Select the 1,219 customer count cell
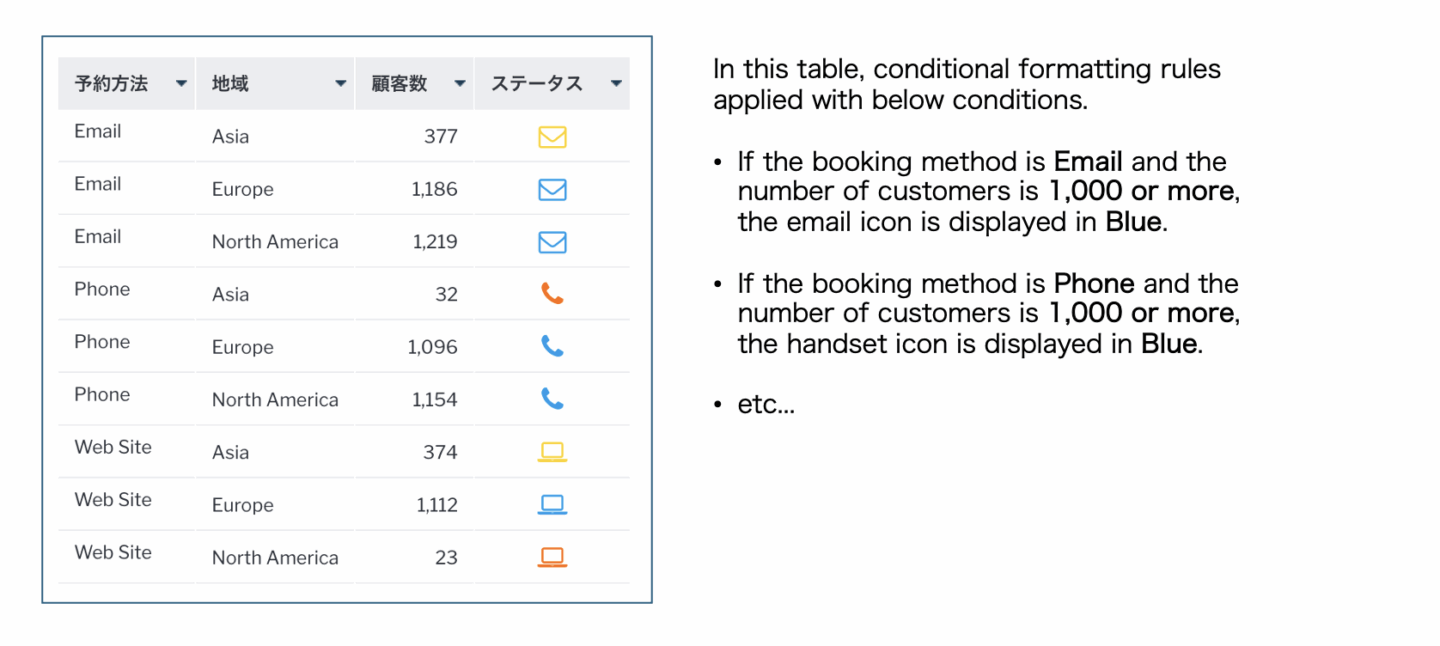1440x646 pixels. (434, 242)
